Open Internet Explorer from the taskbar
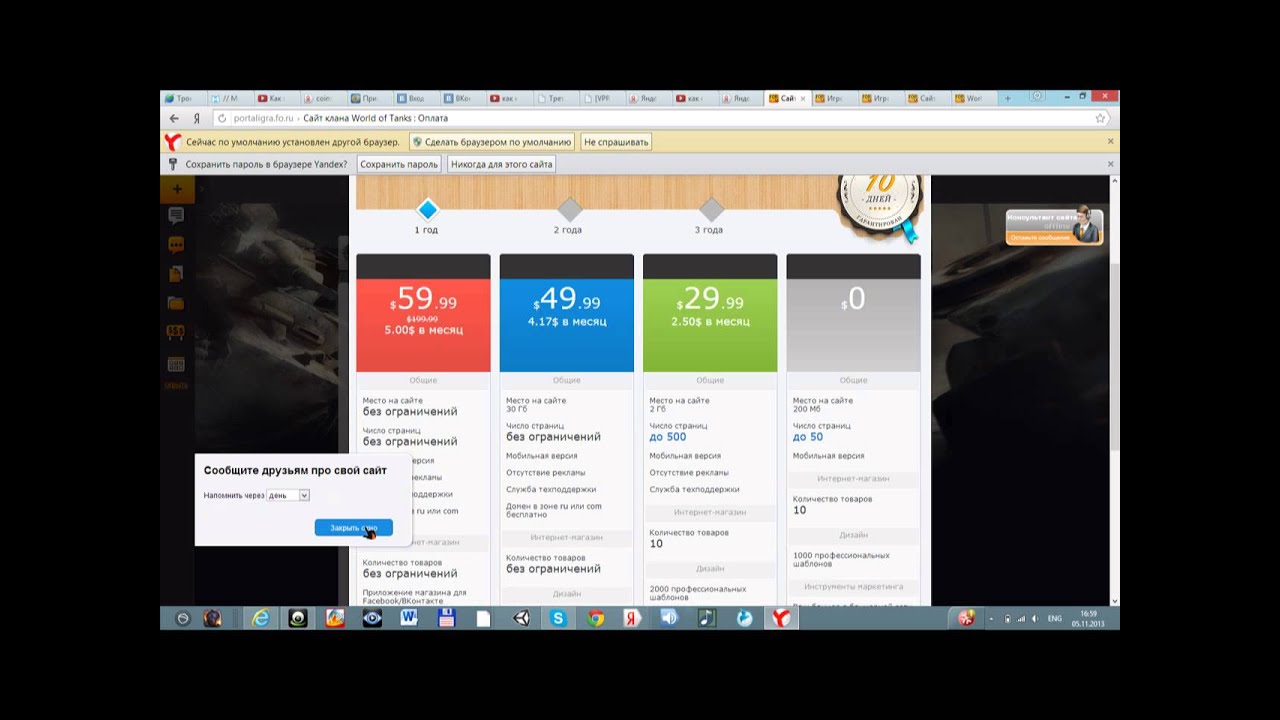 (x=260, y=618)
